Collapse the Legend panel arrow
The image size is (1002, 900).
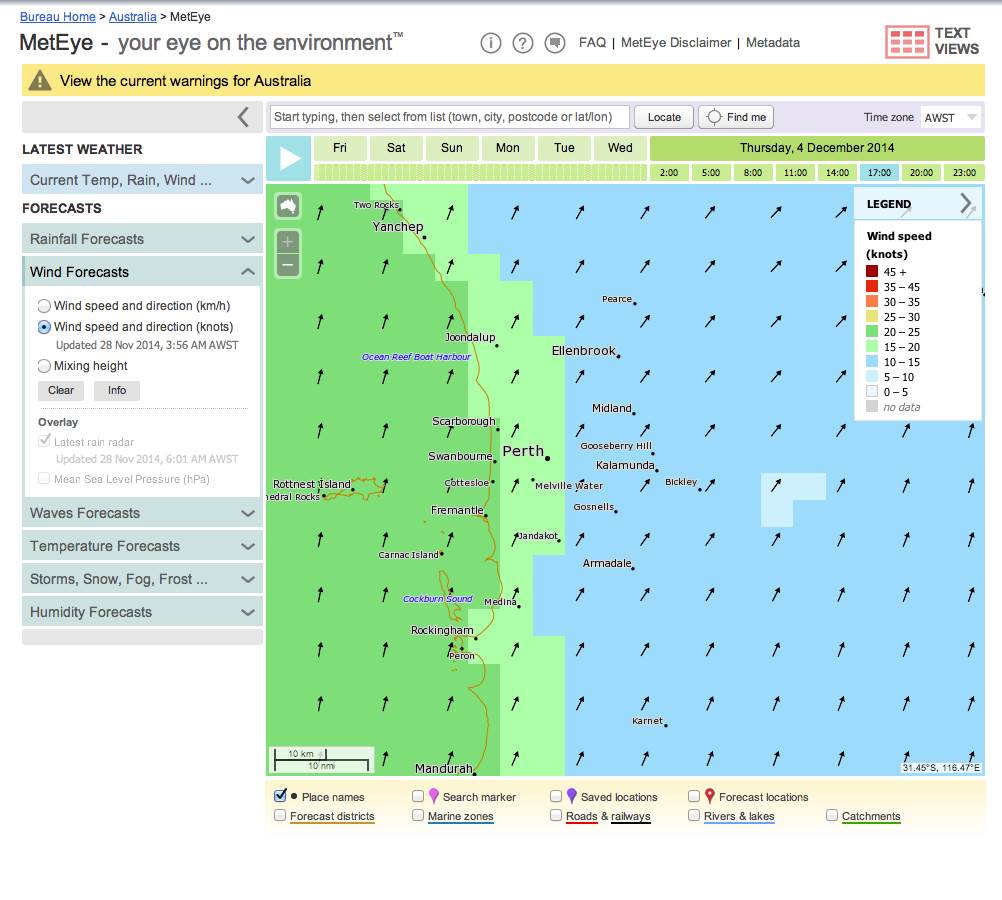[965, 204]
